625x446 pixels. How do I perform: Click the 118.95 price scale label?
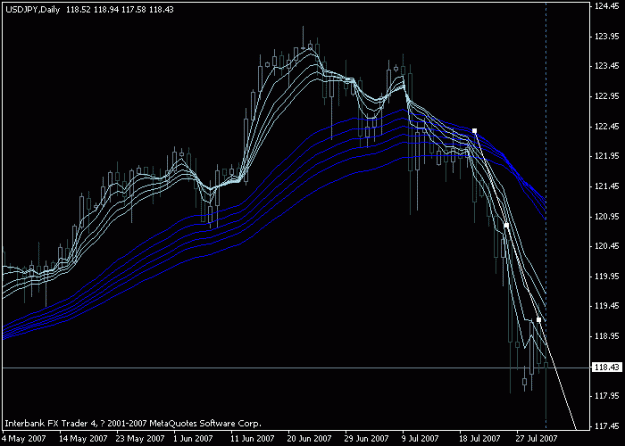(x=606, y=336)
